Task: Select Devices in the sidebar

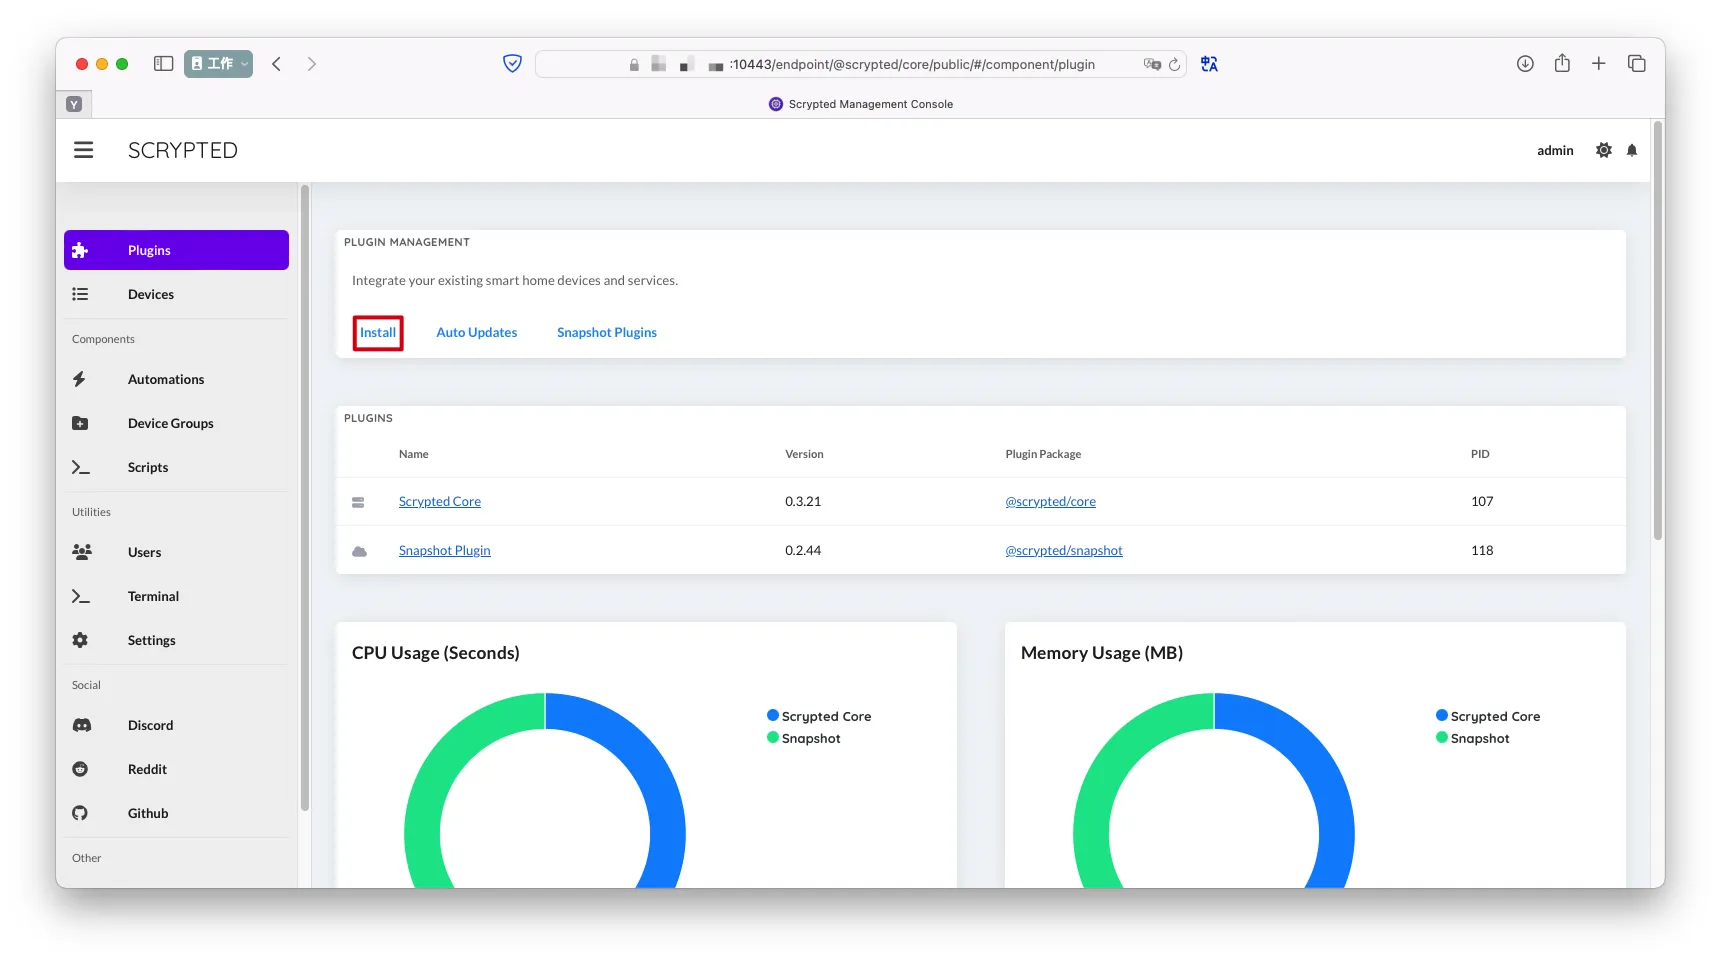Action: pos(151,294)
